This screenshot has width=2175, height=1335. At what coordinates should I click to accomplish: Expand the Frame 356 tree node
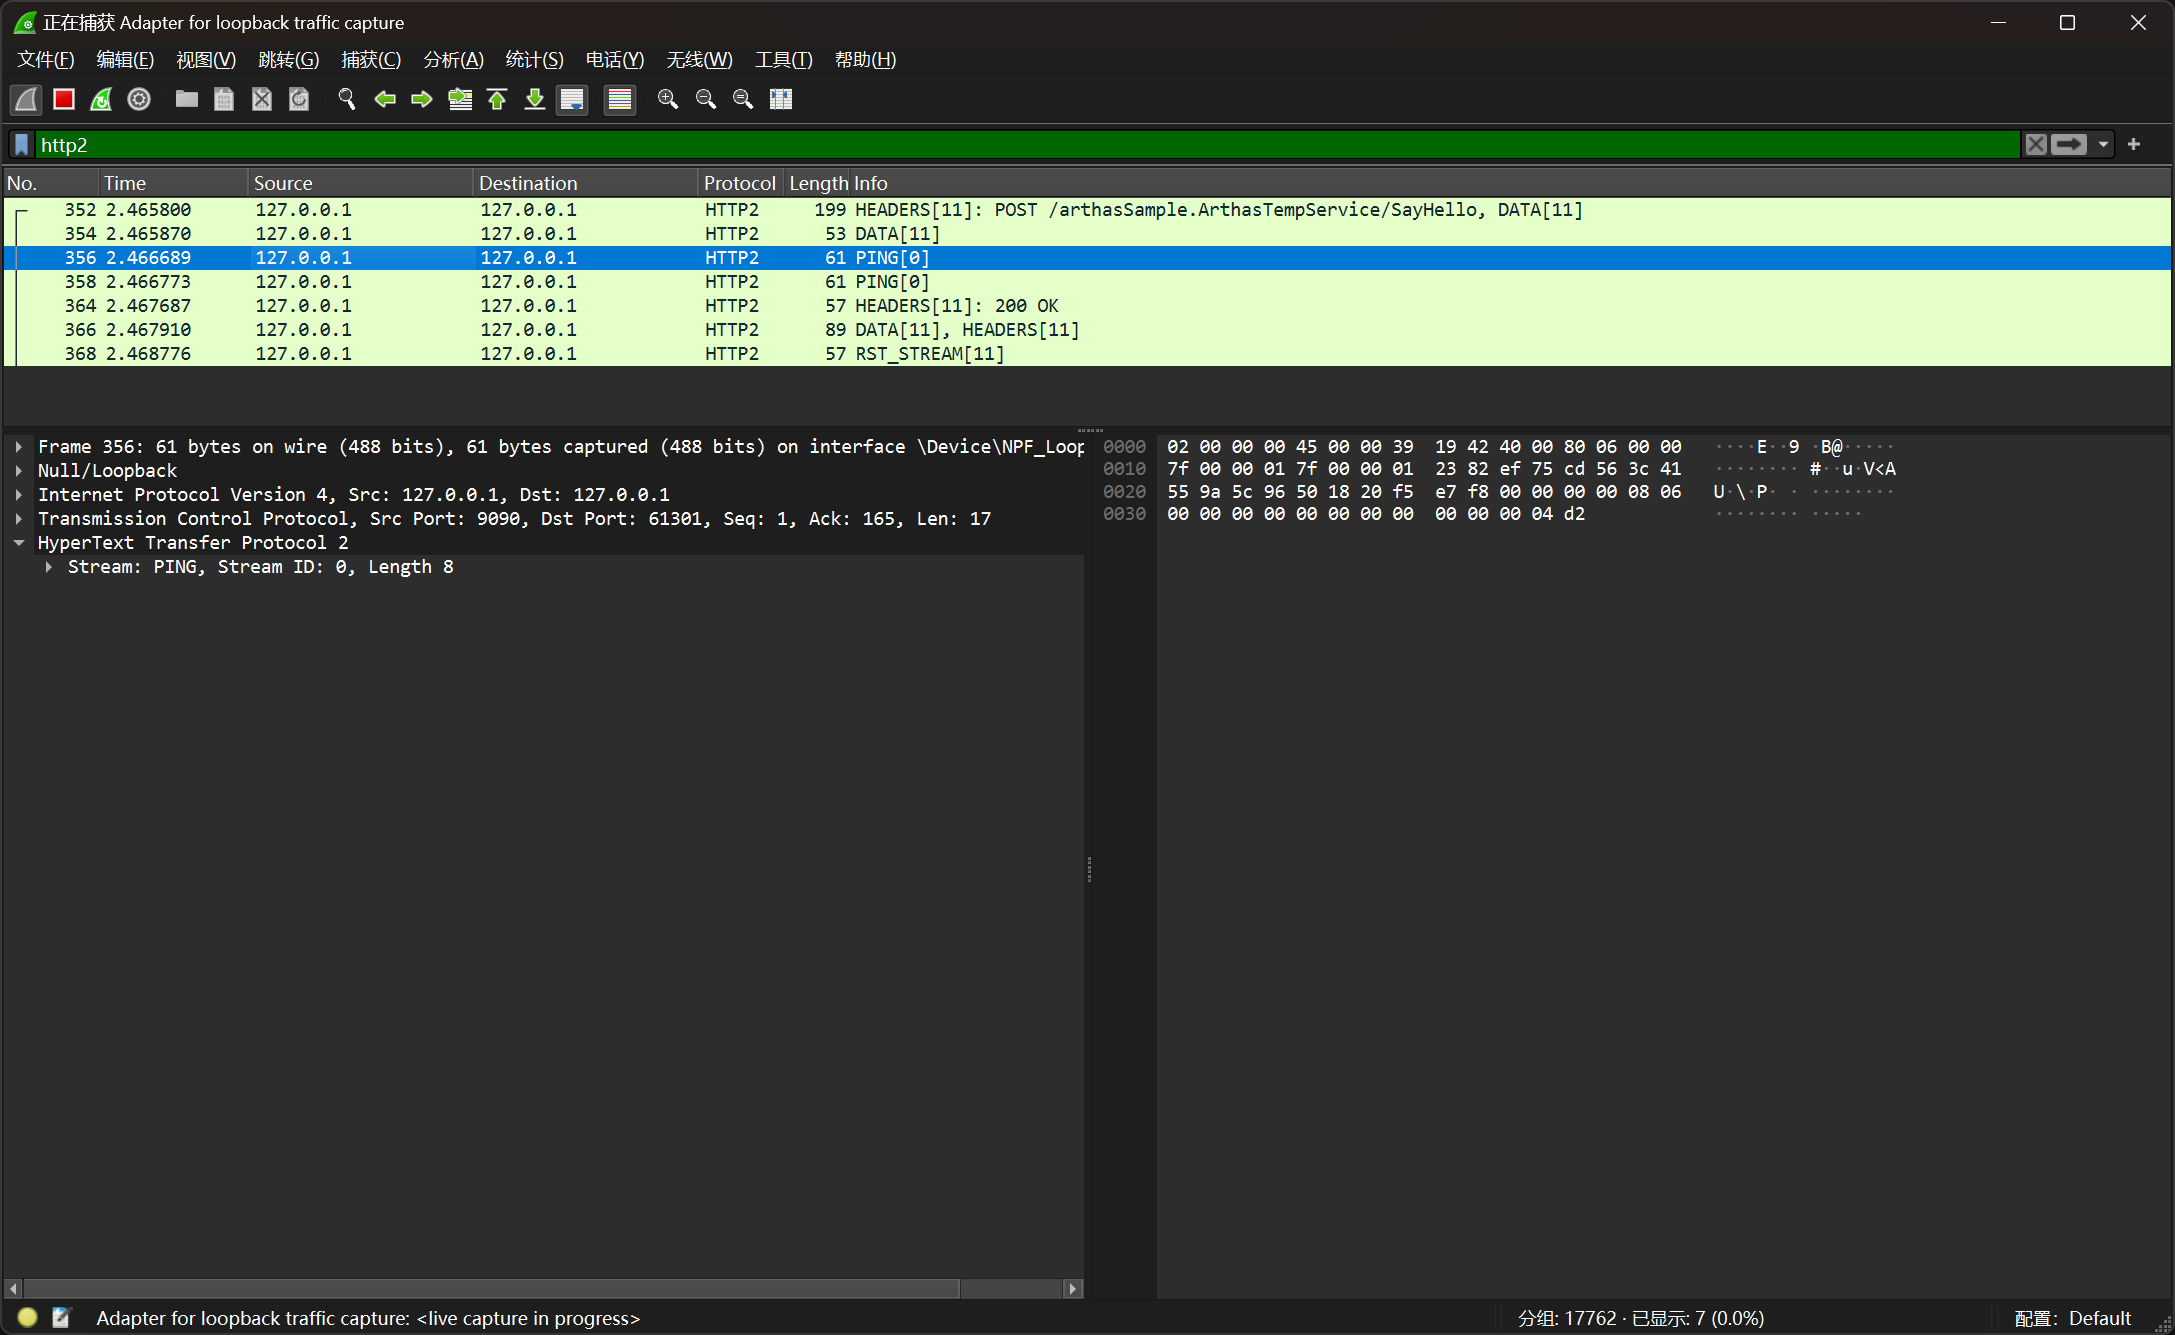(18, 447)
